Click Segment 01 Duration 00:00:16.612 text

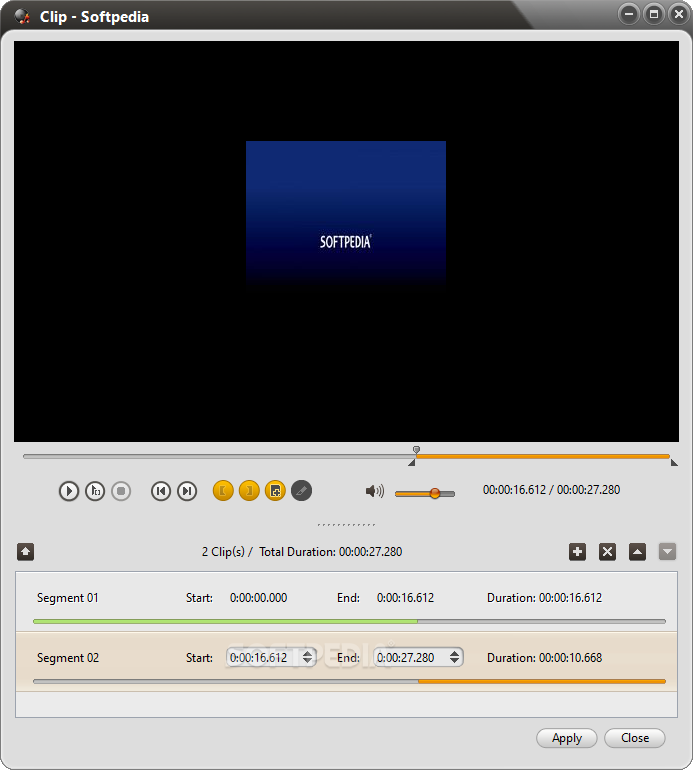pyautogui.click(x=544, y=598)
